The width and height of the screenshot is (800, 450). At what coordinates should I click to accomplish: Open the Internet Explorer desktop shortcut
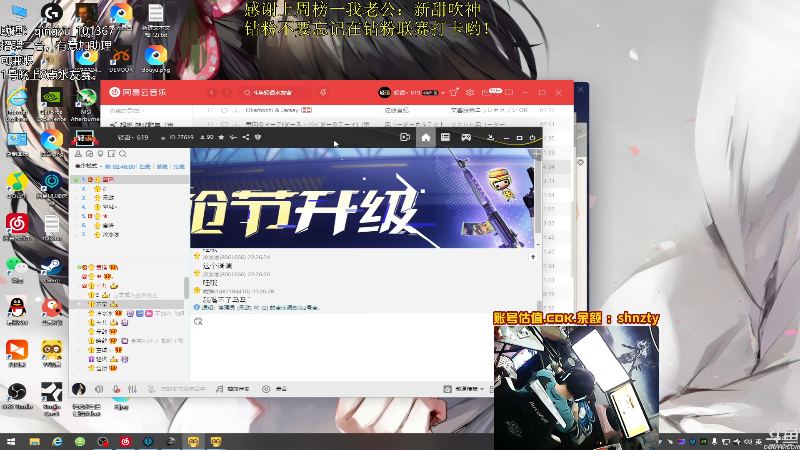(x=17, y=104)
